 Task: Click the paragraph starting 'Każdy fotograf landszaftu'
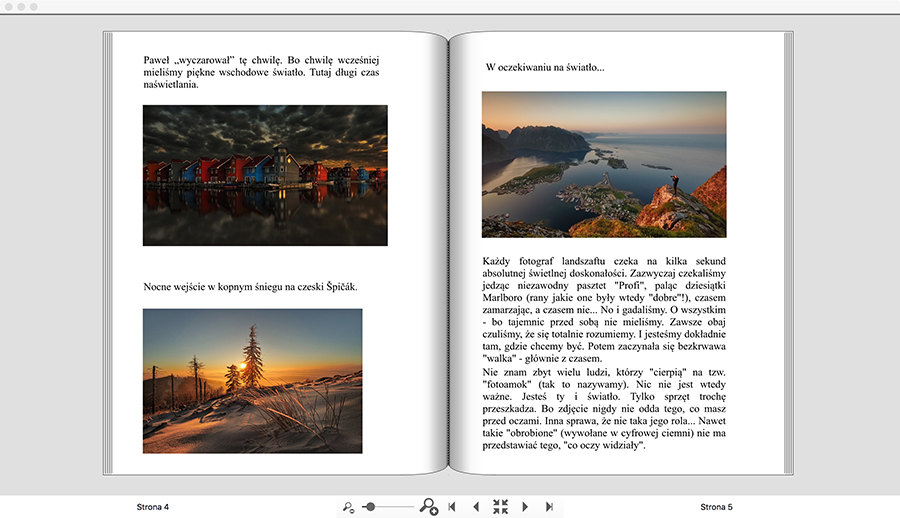click(604, 309)
